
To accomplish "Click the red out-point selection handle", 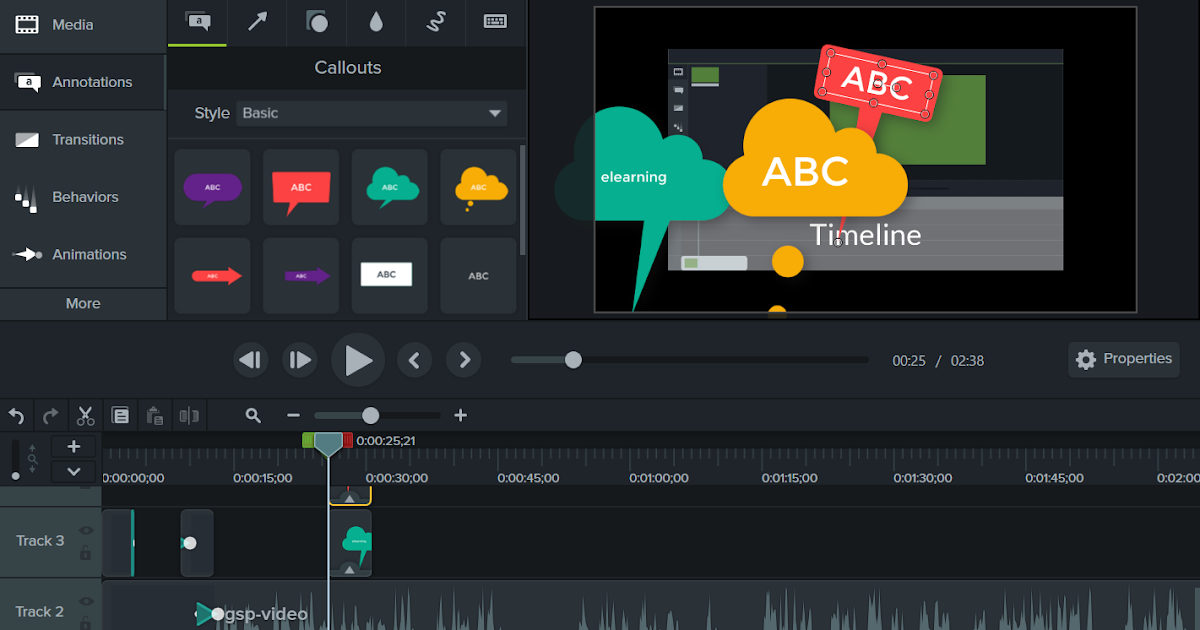I will [348, 440].
